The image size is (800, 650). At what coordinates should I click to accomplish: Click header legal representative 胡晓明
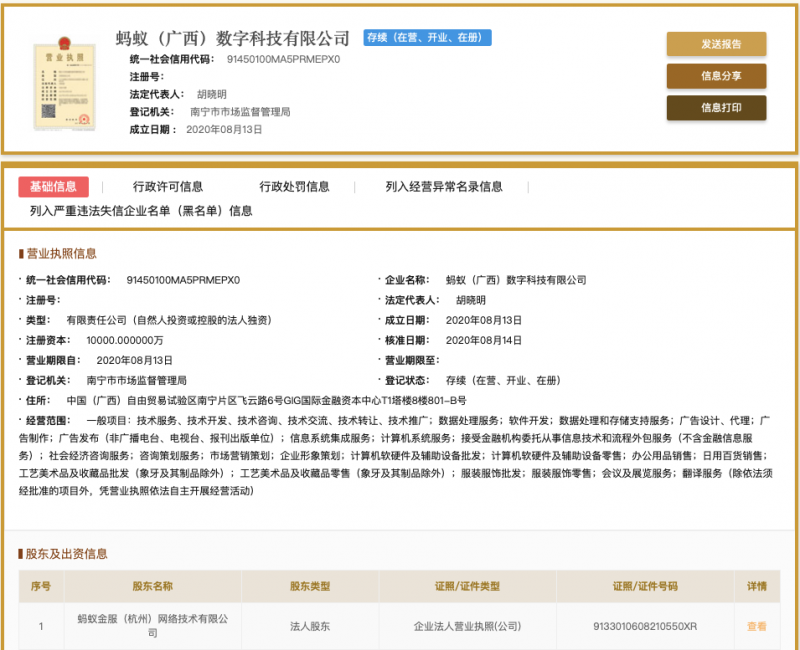[212, 94]
